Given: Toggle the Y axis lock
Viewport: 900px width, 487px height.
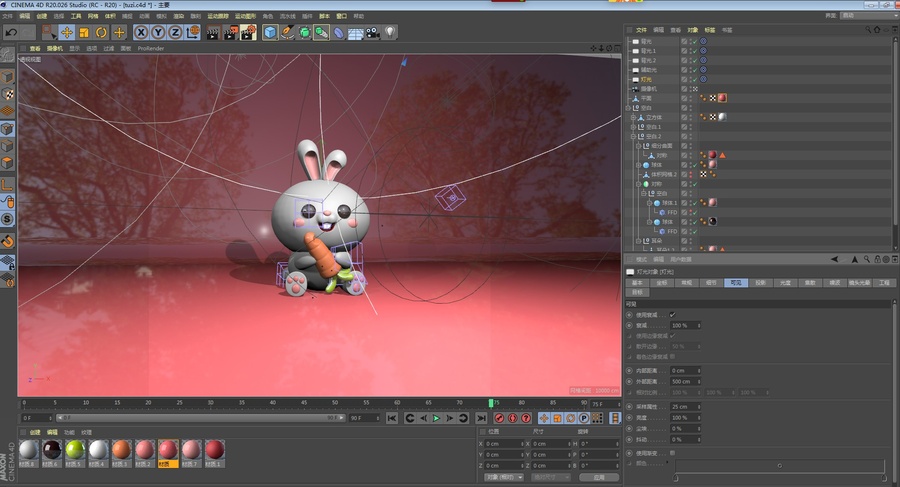Looking at the screenshot, I should click(x=158, y=33).
